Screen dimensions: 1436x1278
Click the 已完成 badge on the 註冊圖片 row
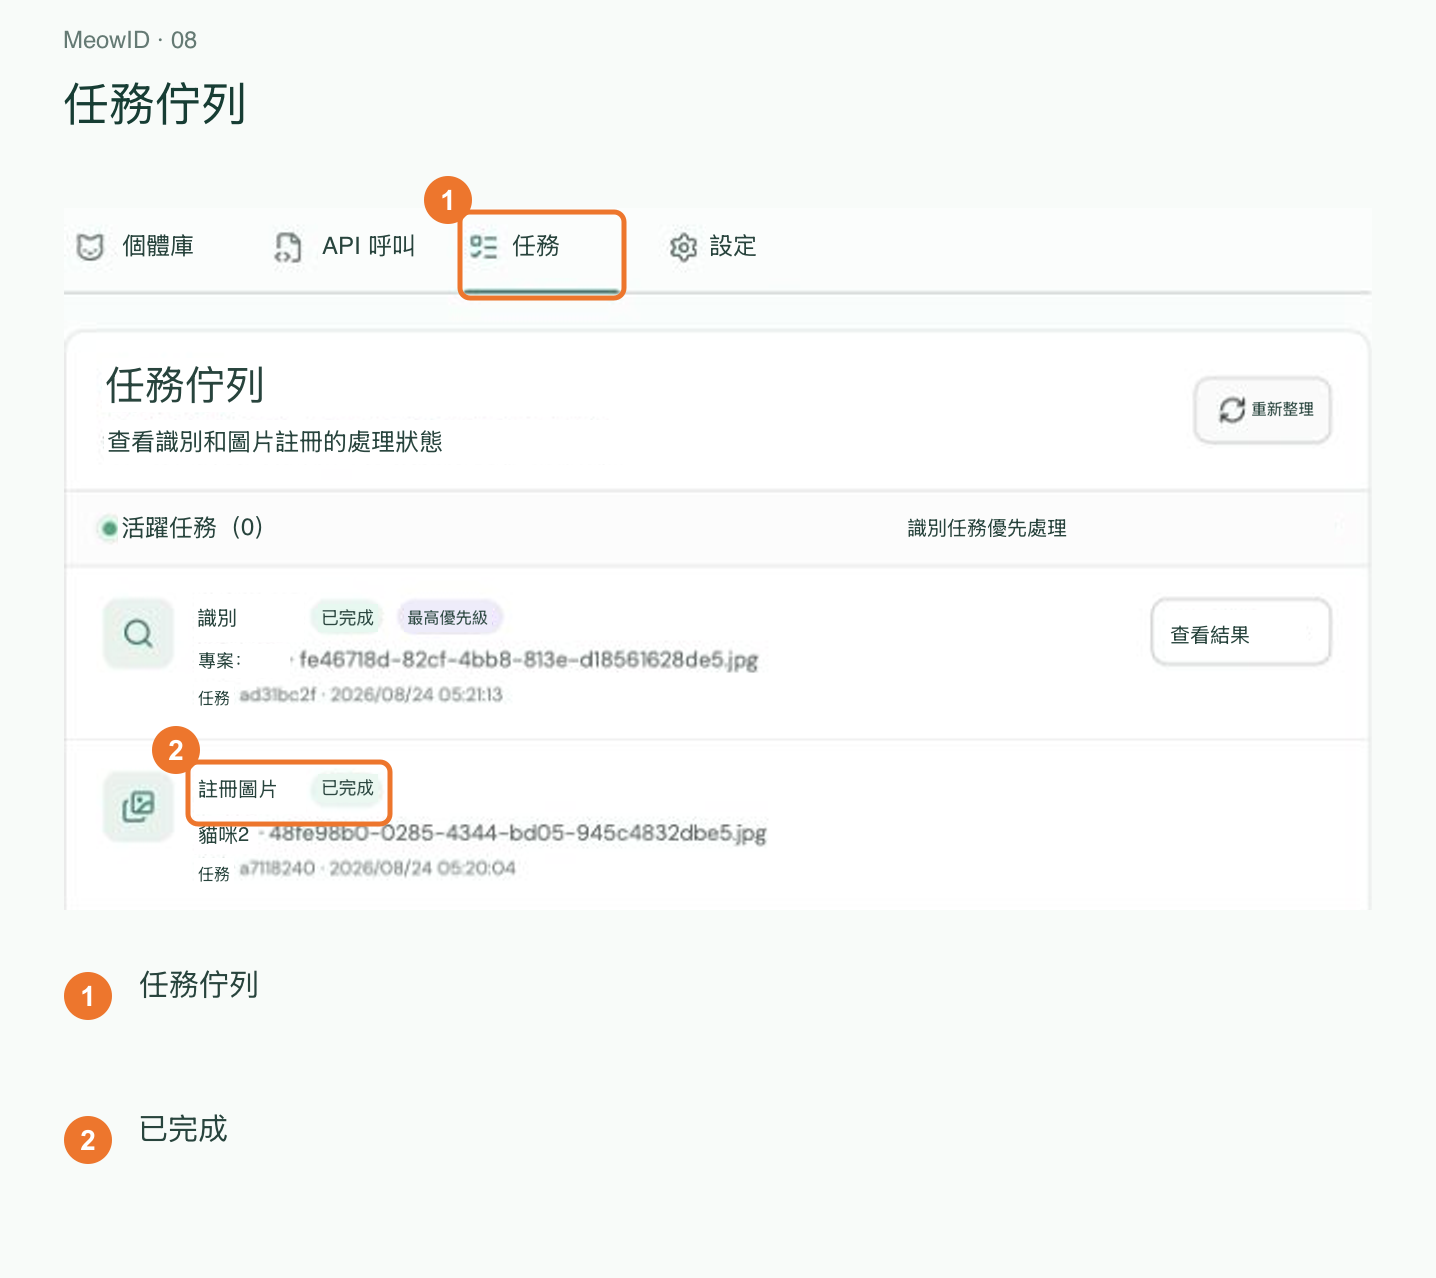348,788
